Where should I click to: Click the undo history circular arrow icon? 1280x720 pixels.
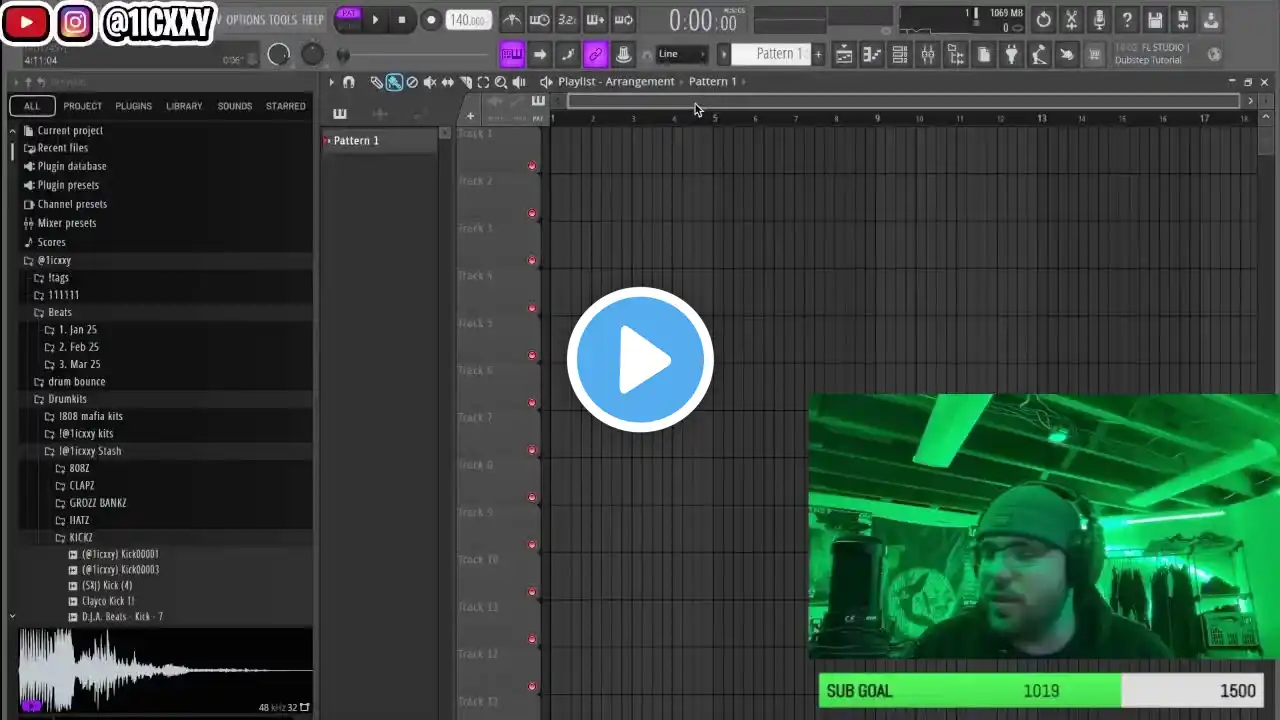[1043, 19]
